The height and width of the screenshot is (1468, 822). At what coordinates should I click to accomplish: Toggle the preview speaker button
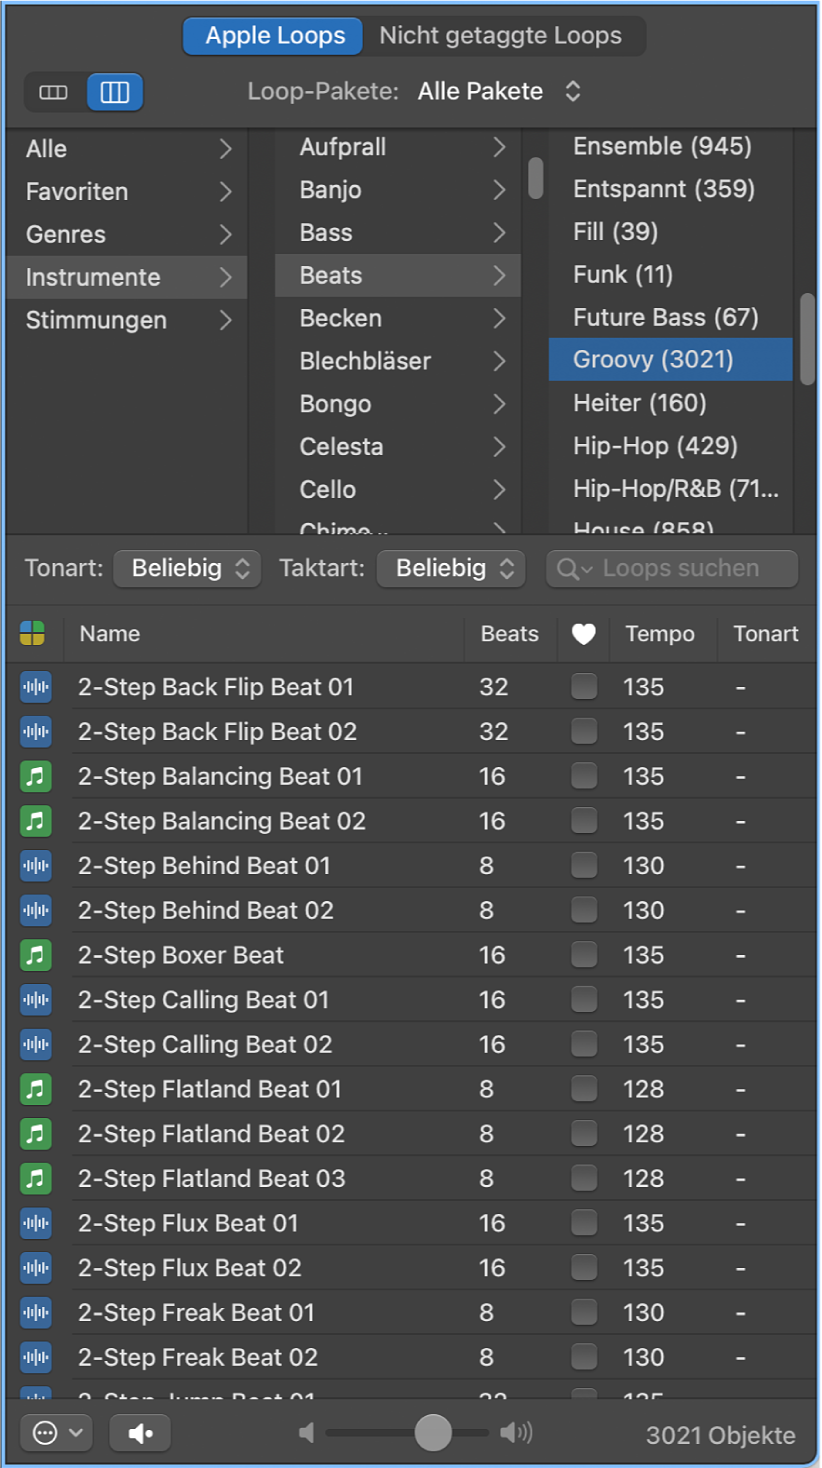pos(140,1433)
